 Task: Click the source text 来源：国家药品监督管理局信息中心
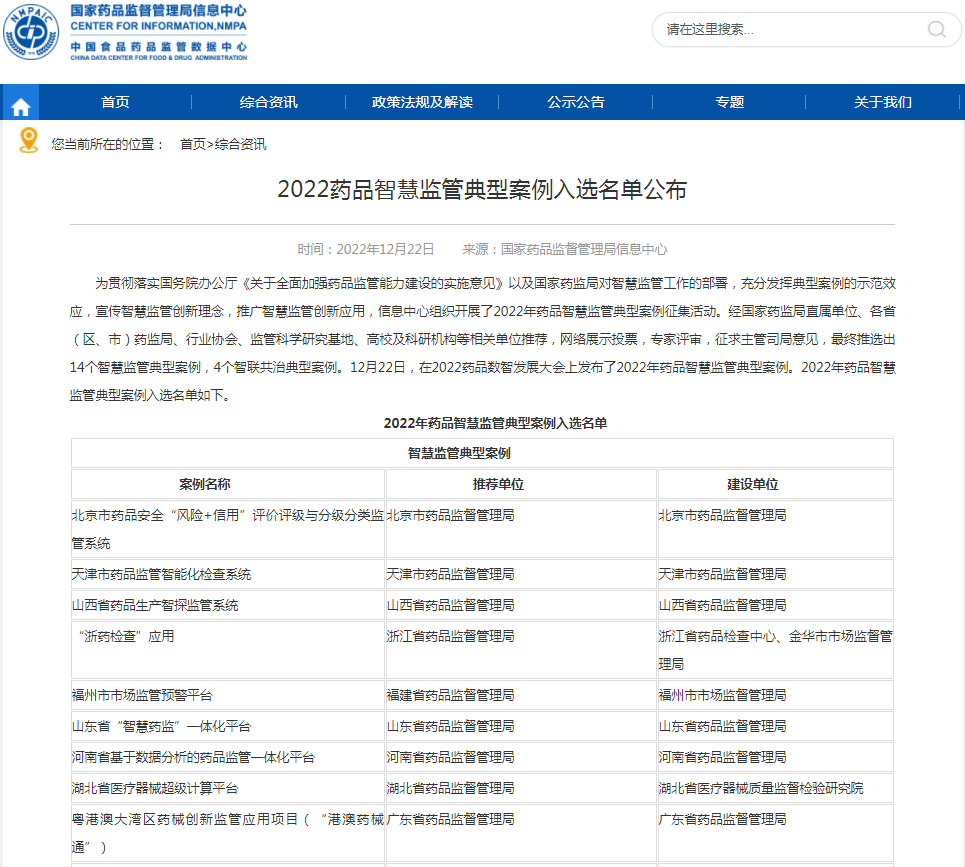(x=565, y=249)
